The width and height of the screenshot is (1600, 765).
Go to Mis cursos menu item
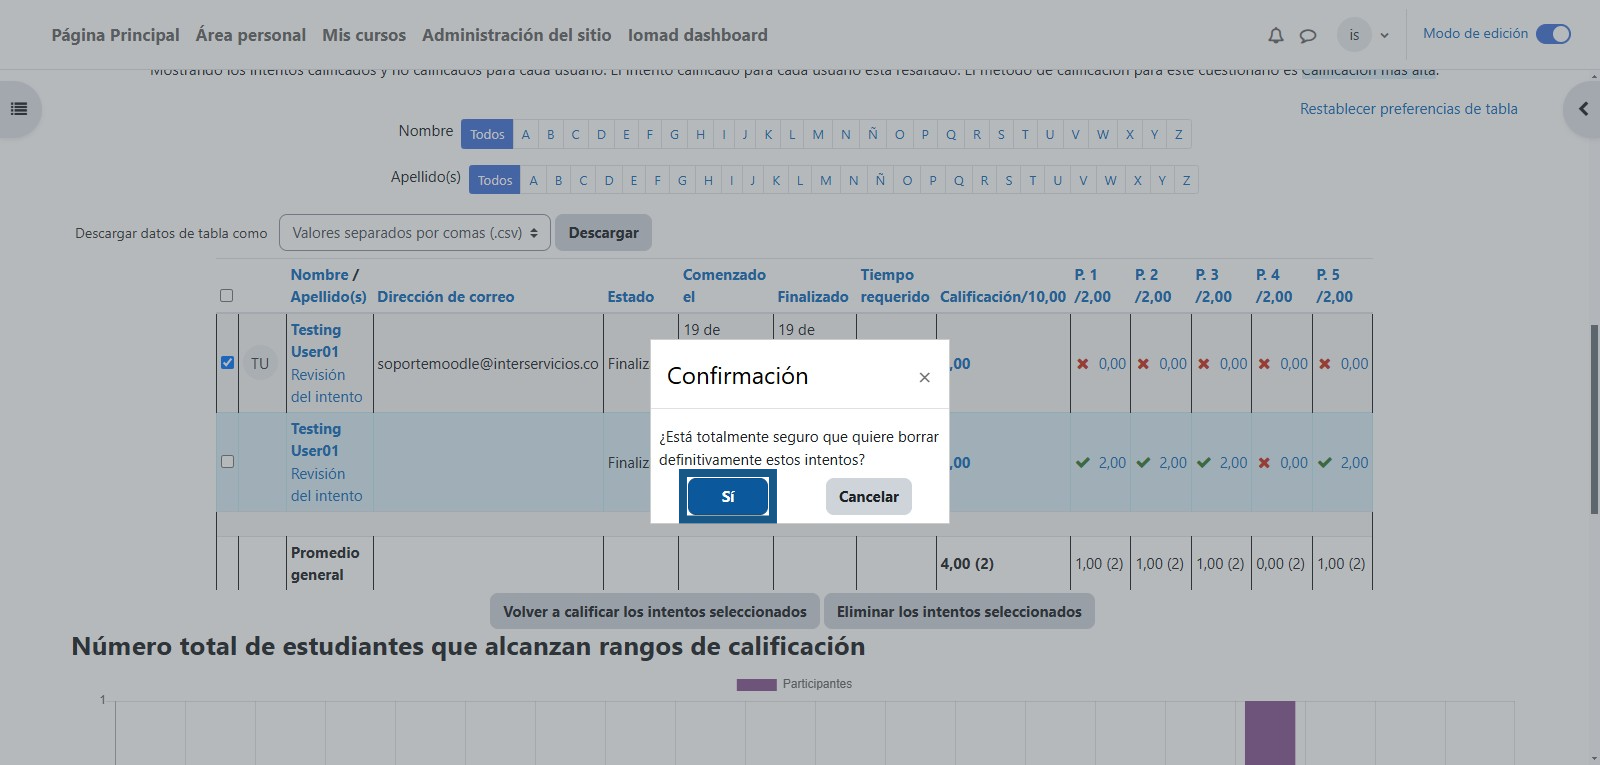(364, 35)
